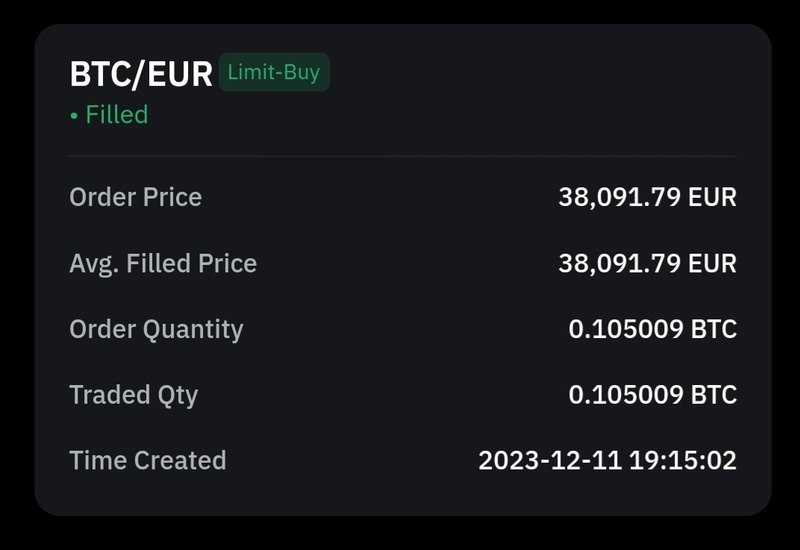Select the Avg. Filled Price label
The image size is (800, 550).
coord(163,263)
